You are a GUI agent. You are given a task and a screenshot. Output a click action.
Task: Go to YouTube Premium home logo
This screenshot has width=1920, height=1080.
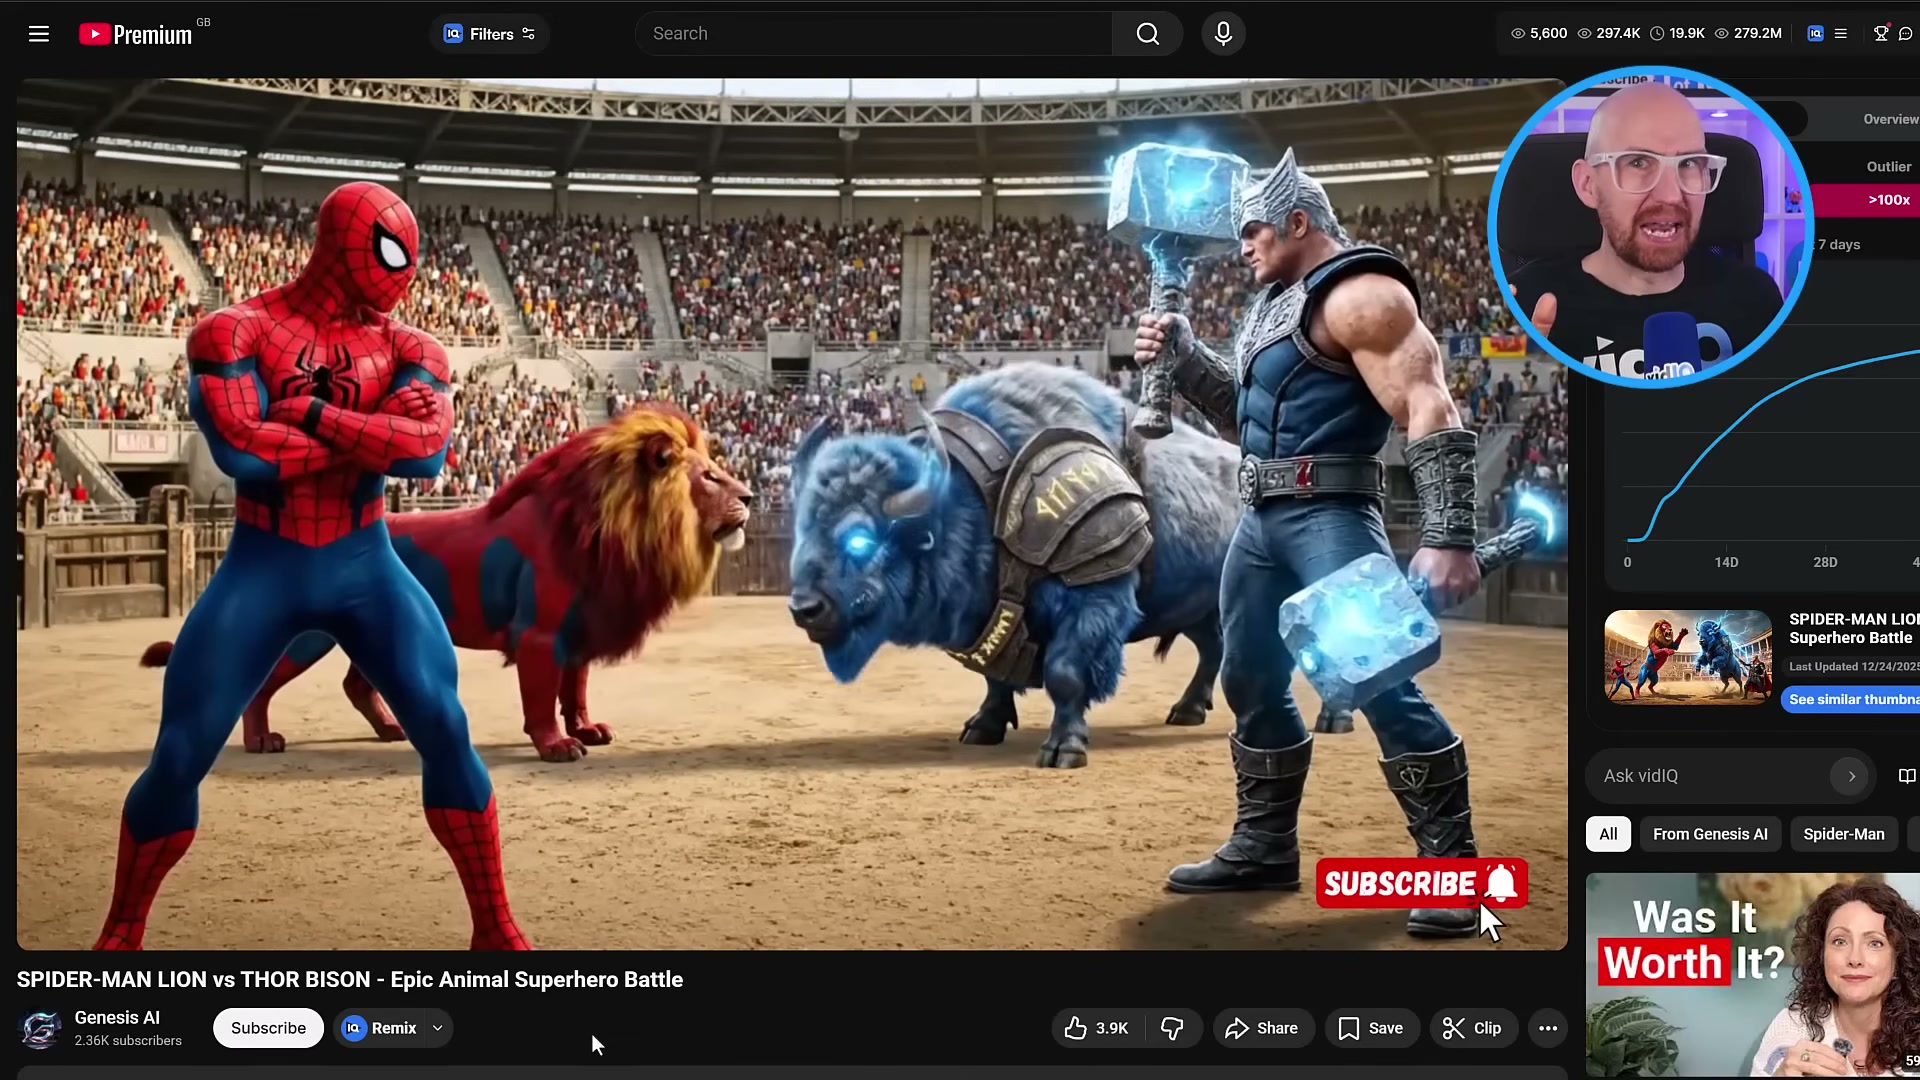136,34
